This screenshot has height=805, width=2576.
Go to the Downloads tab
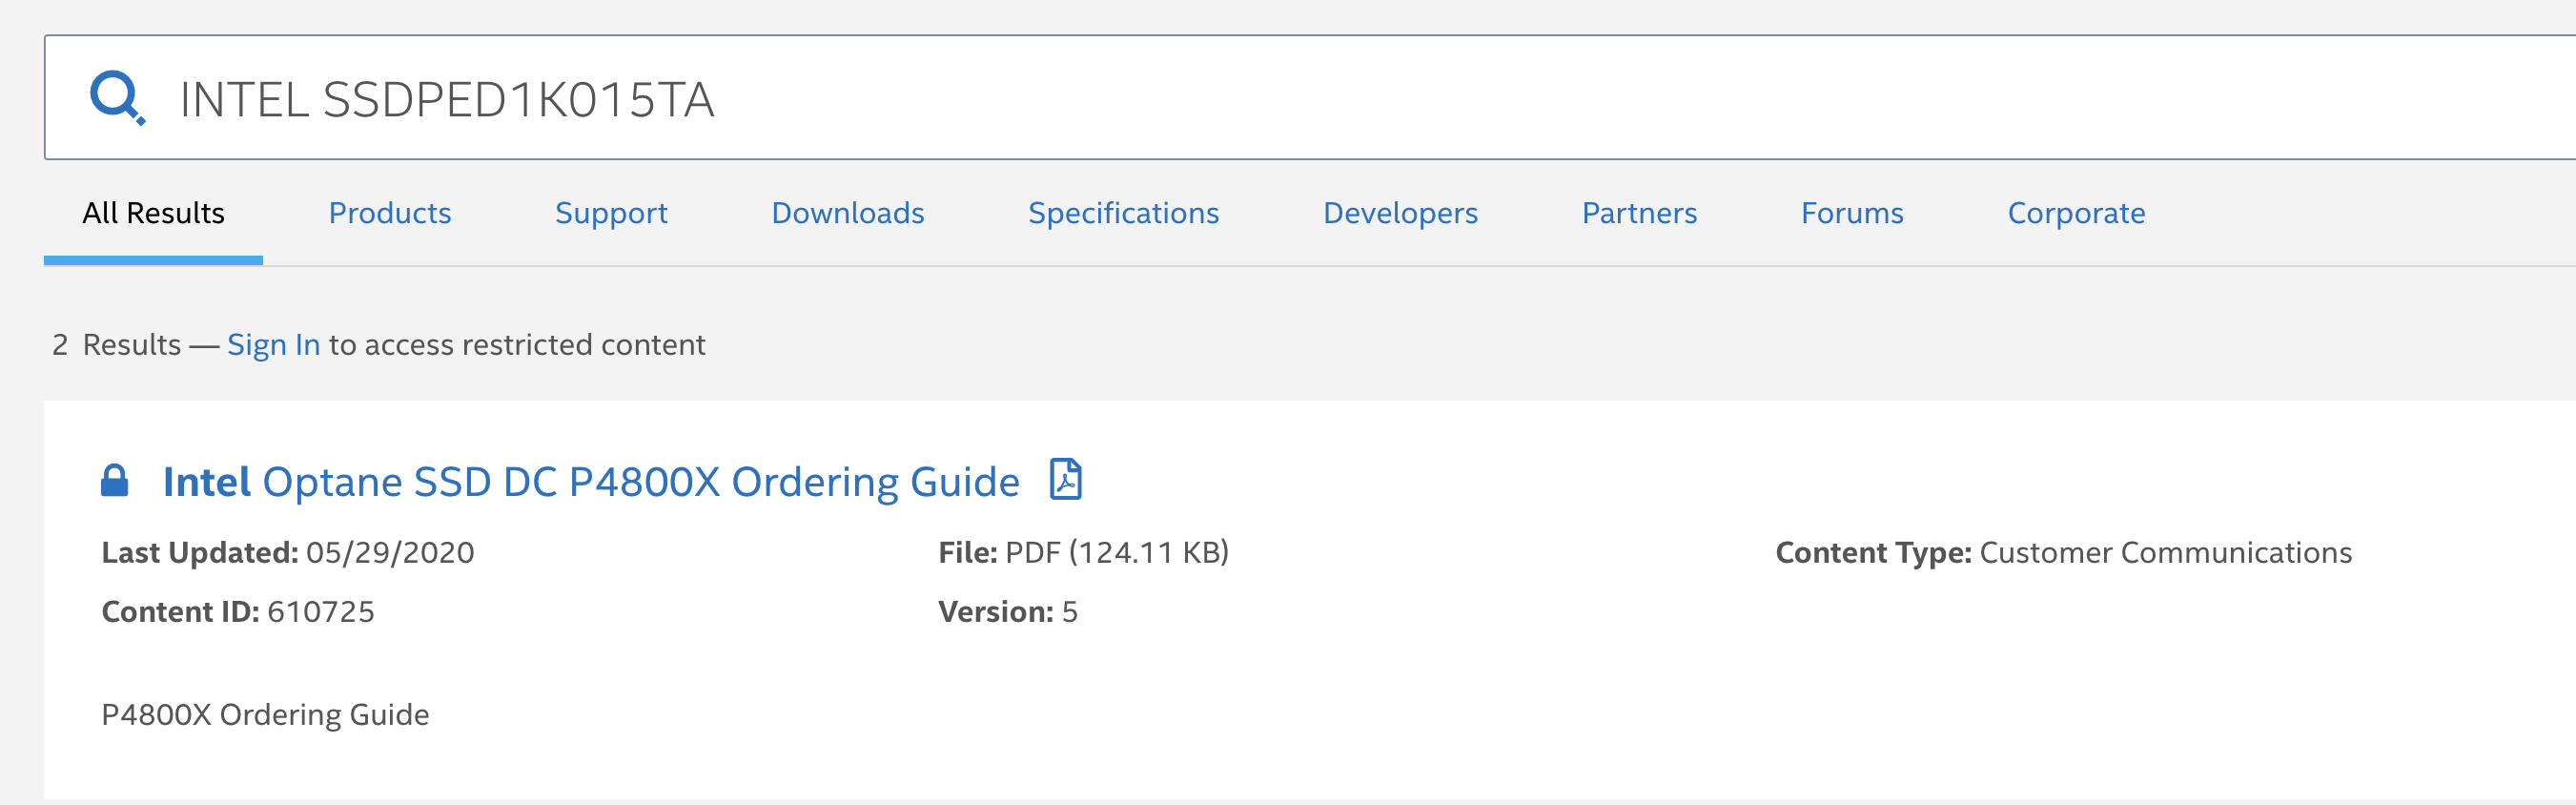coord(848,213)
